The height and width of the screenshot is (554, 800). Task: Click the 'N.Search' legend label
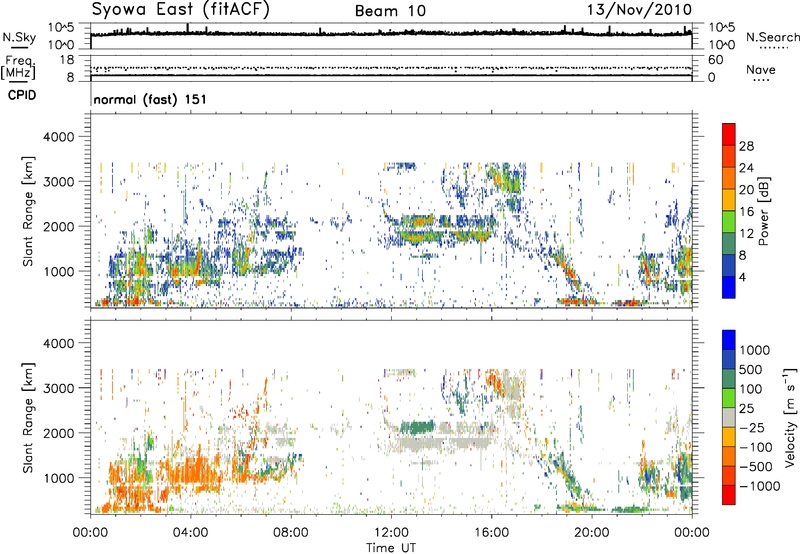[x=772, y=37]
